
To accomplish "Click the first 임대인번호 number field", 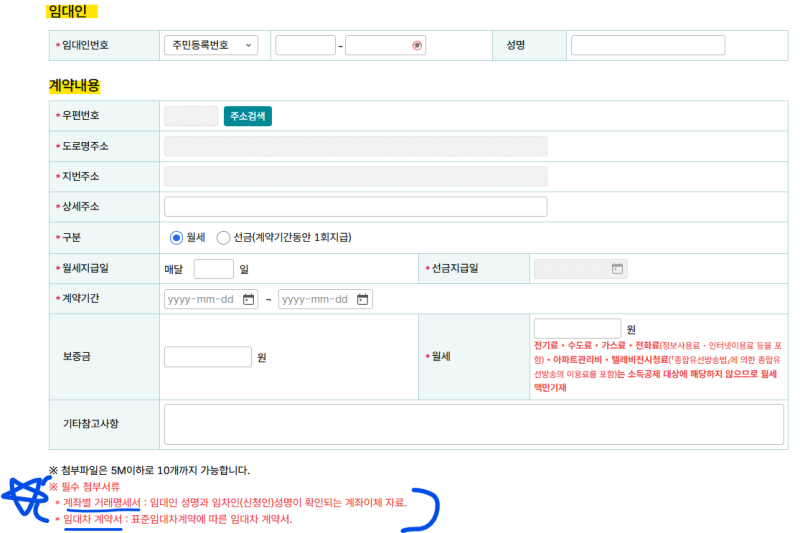I will [x=305, y=45].
